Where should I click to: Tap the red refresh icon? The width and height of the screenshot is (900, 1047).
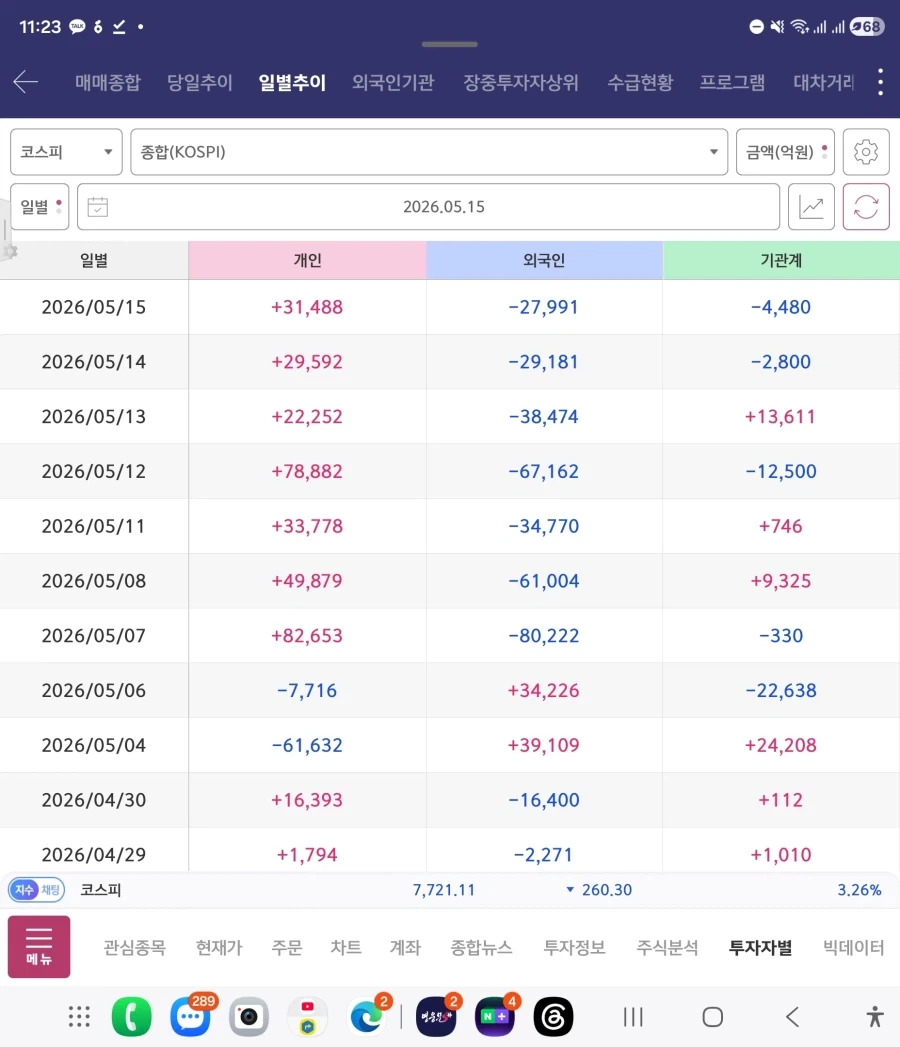click(866, 207)
